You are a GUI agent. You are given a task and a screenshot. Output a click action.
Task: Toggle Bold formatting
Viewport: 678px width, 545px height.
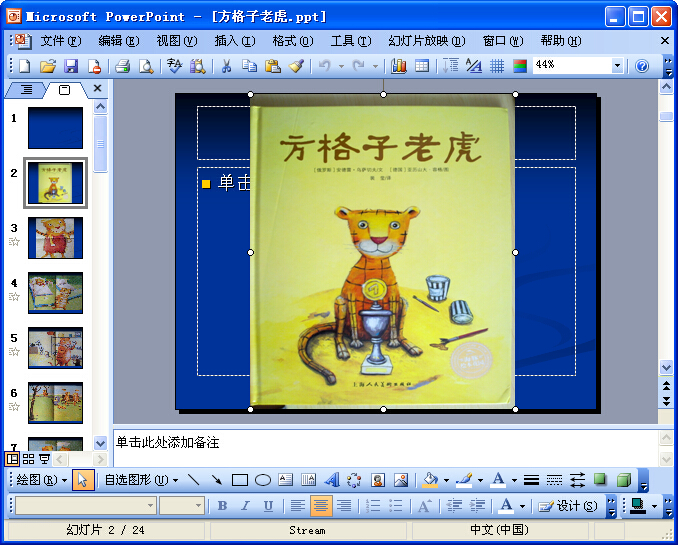coord(222,506)
